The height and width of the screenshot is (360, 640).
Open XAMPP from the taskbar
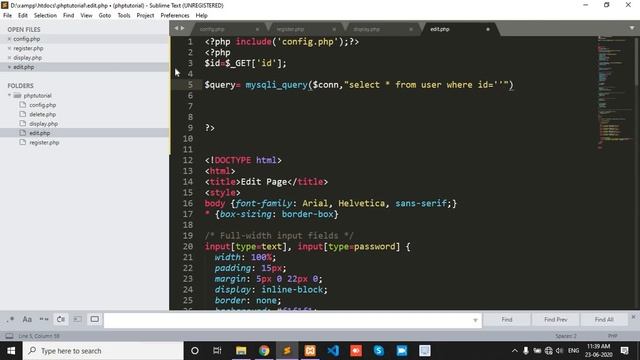pyautogui.click(x=310, y=351)
